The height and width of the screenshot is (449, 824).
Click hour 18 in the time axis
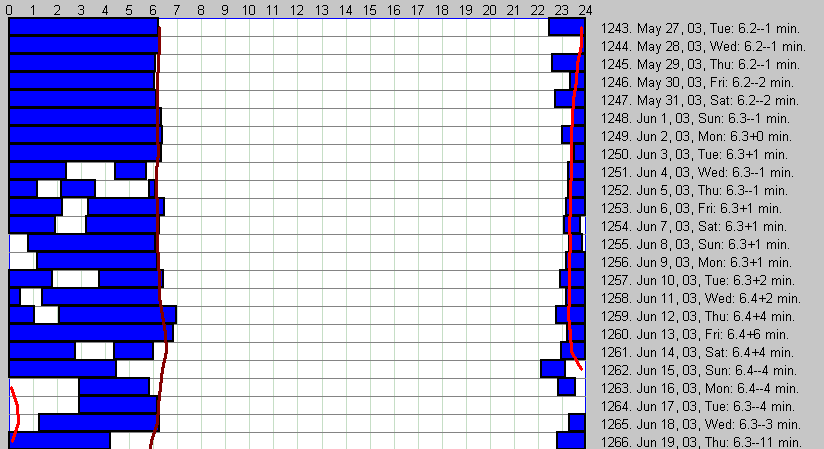click(441, 9)
